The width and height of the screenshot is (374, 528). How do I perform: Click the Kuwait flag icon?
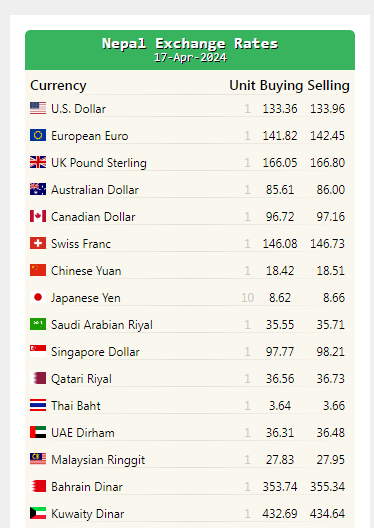pyautogui.click(x=38, y=513)
